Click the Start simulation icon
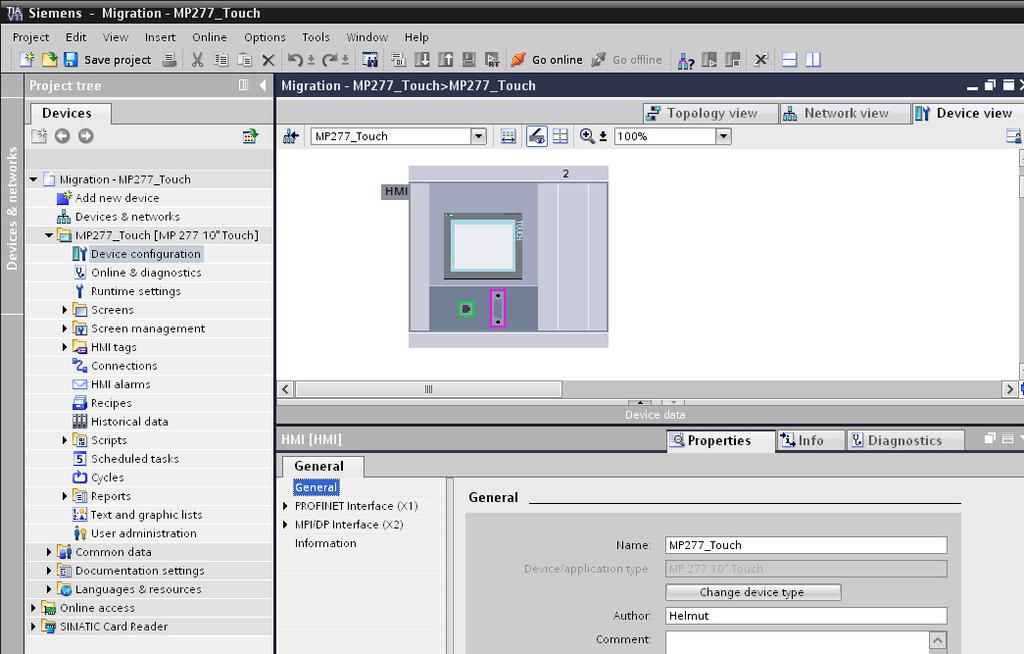Image resolution: width=1024 pixels, height=654 pixels. [x=469, y=59]
